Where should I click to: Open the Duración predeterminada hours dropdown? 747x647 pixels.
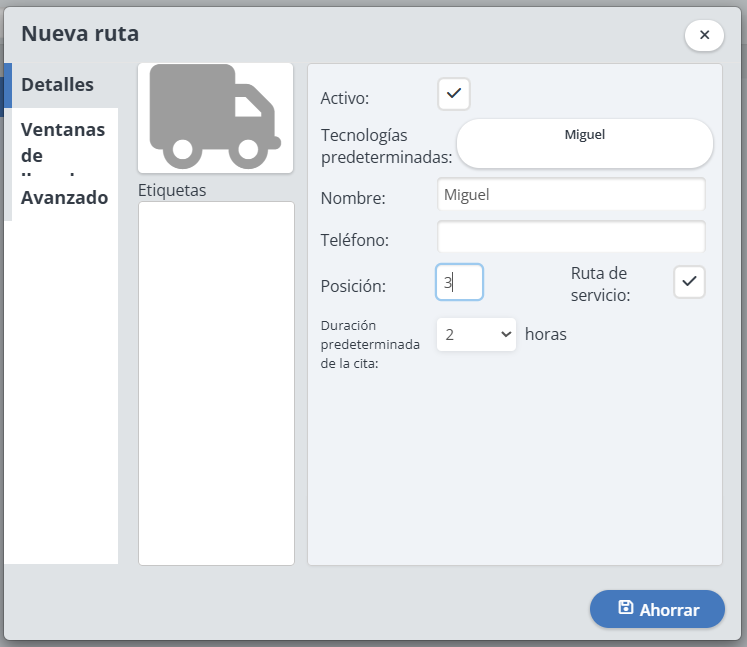pyautogui.click(x=476, y=334)
